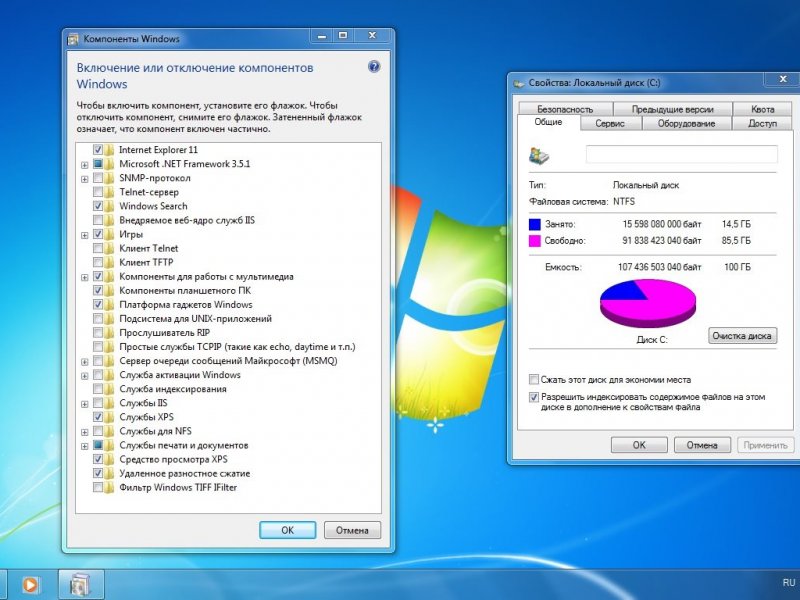Click the Windows Components title bar icon

[73, 39]
